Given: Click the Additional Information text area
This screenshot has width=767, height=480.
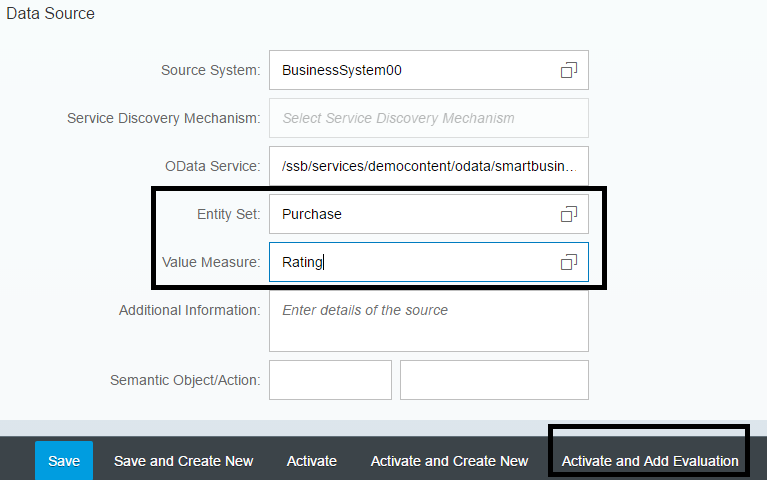Looking at the screenshot, I should (x=428, y=322).
